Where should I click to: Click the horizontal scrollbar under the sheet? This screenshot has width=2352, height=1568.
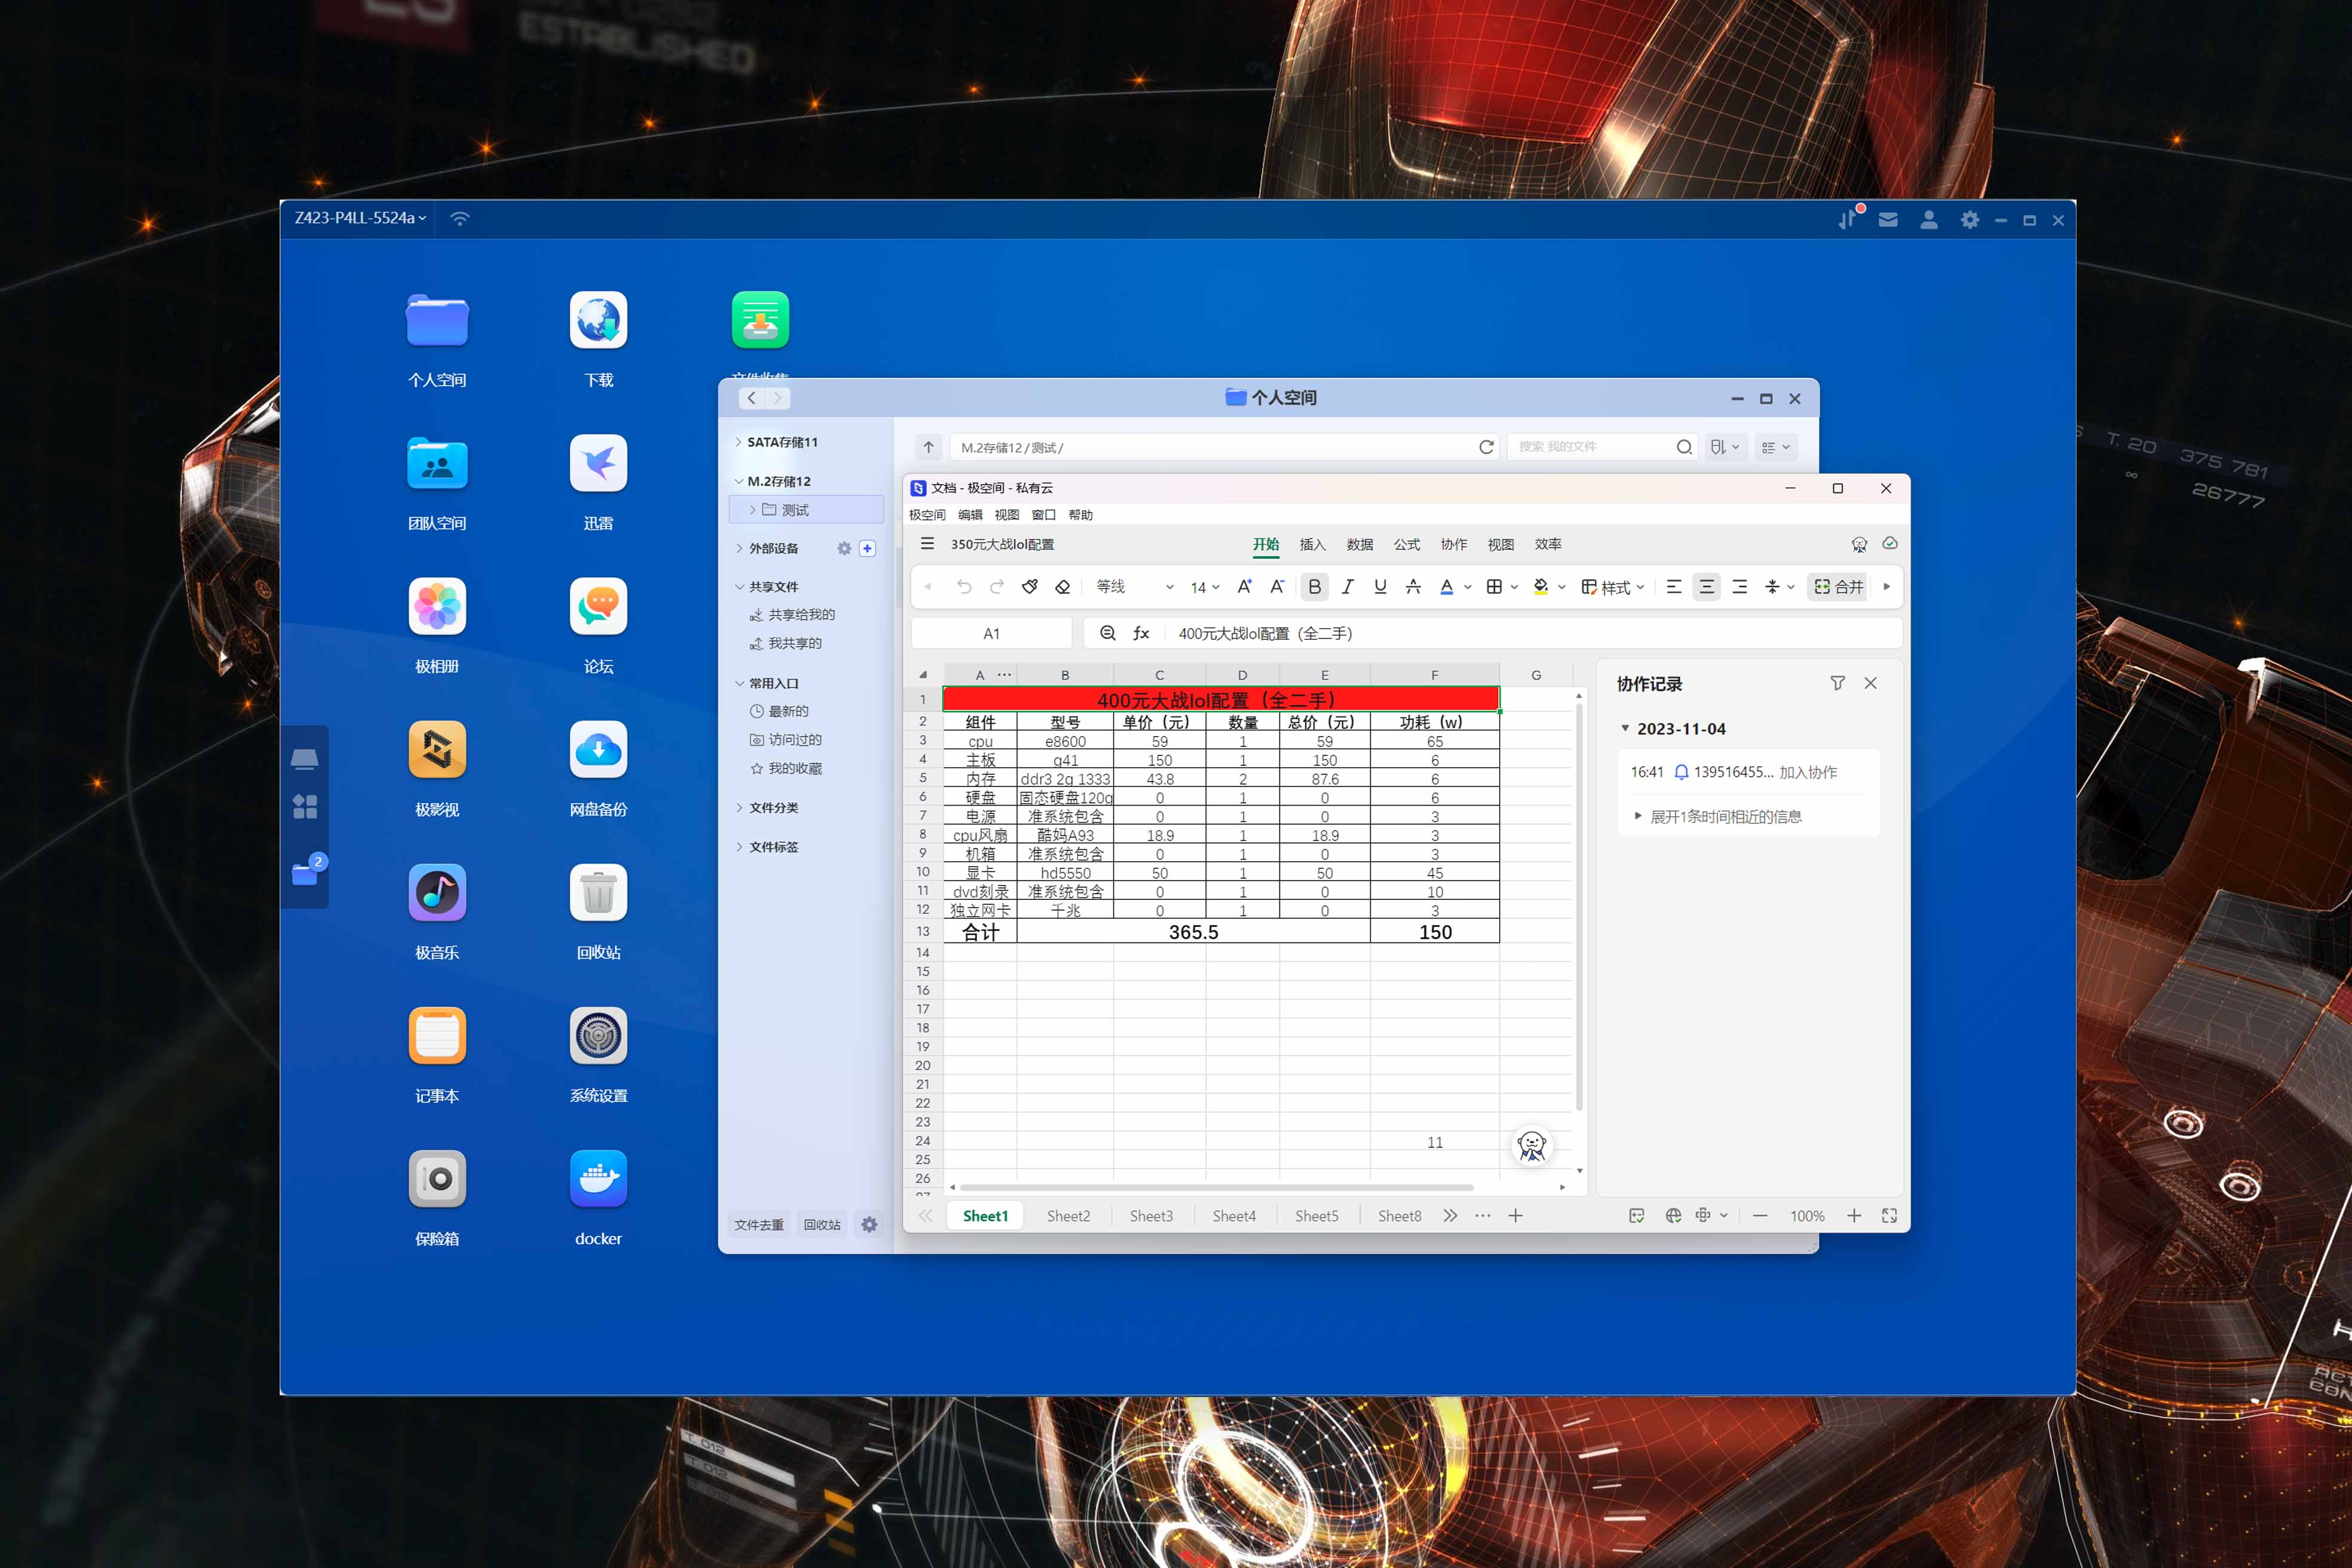coord(1217,1188)
